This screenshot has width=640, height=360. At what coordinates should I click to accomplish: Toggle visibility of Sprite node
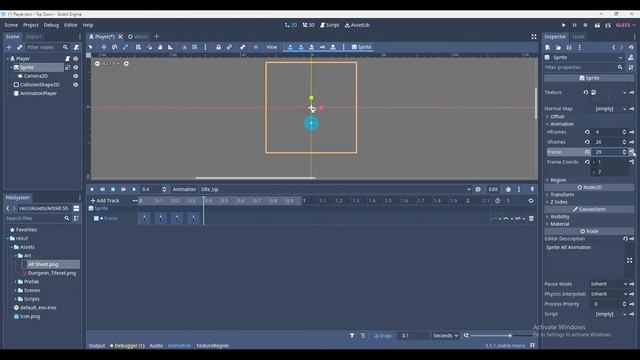click(76, 67)
